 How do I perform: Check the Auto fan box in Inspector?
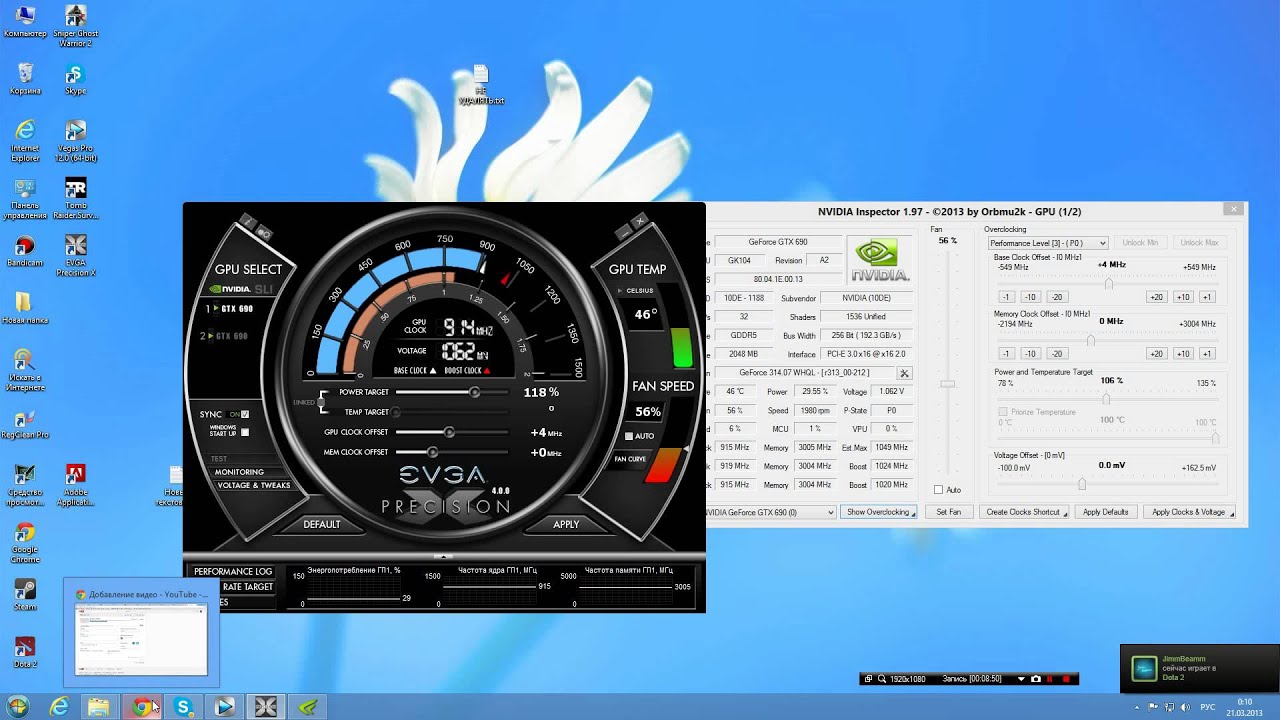coord(938,490)
